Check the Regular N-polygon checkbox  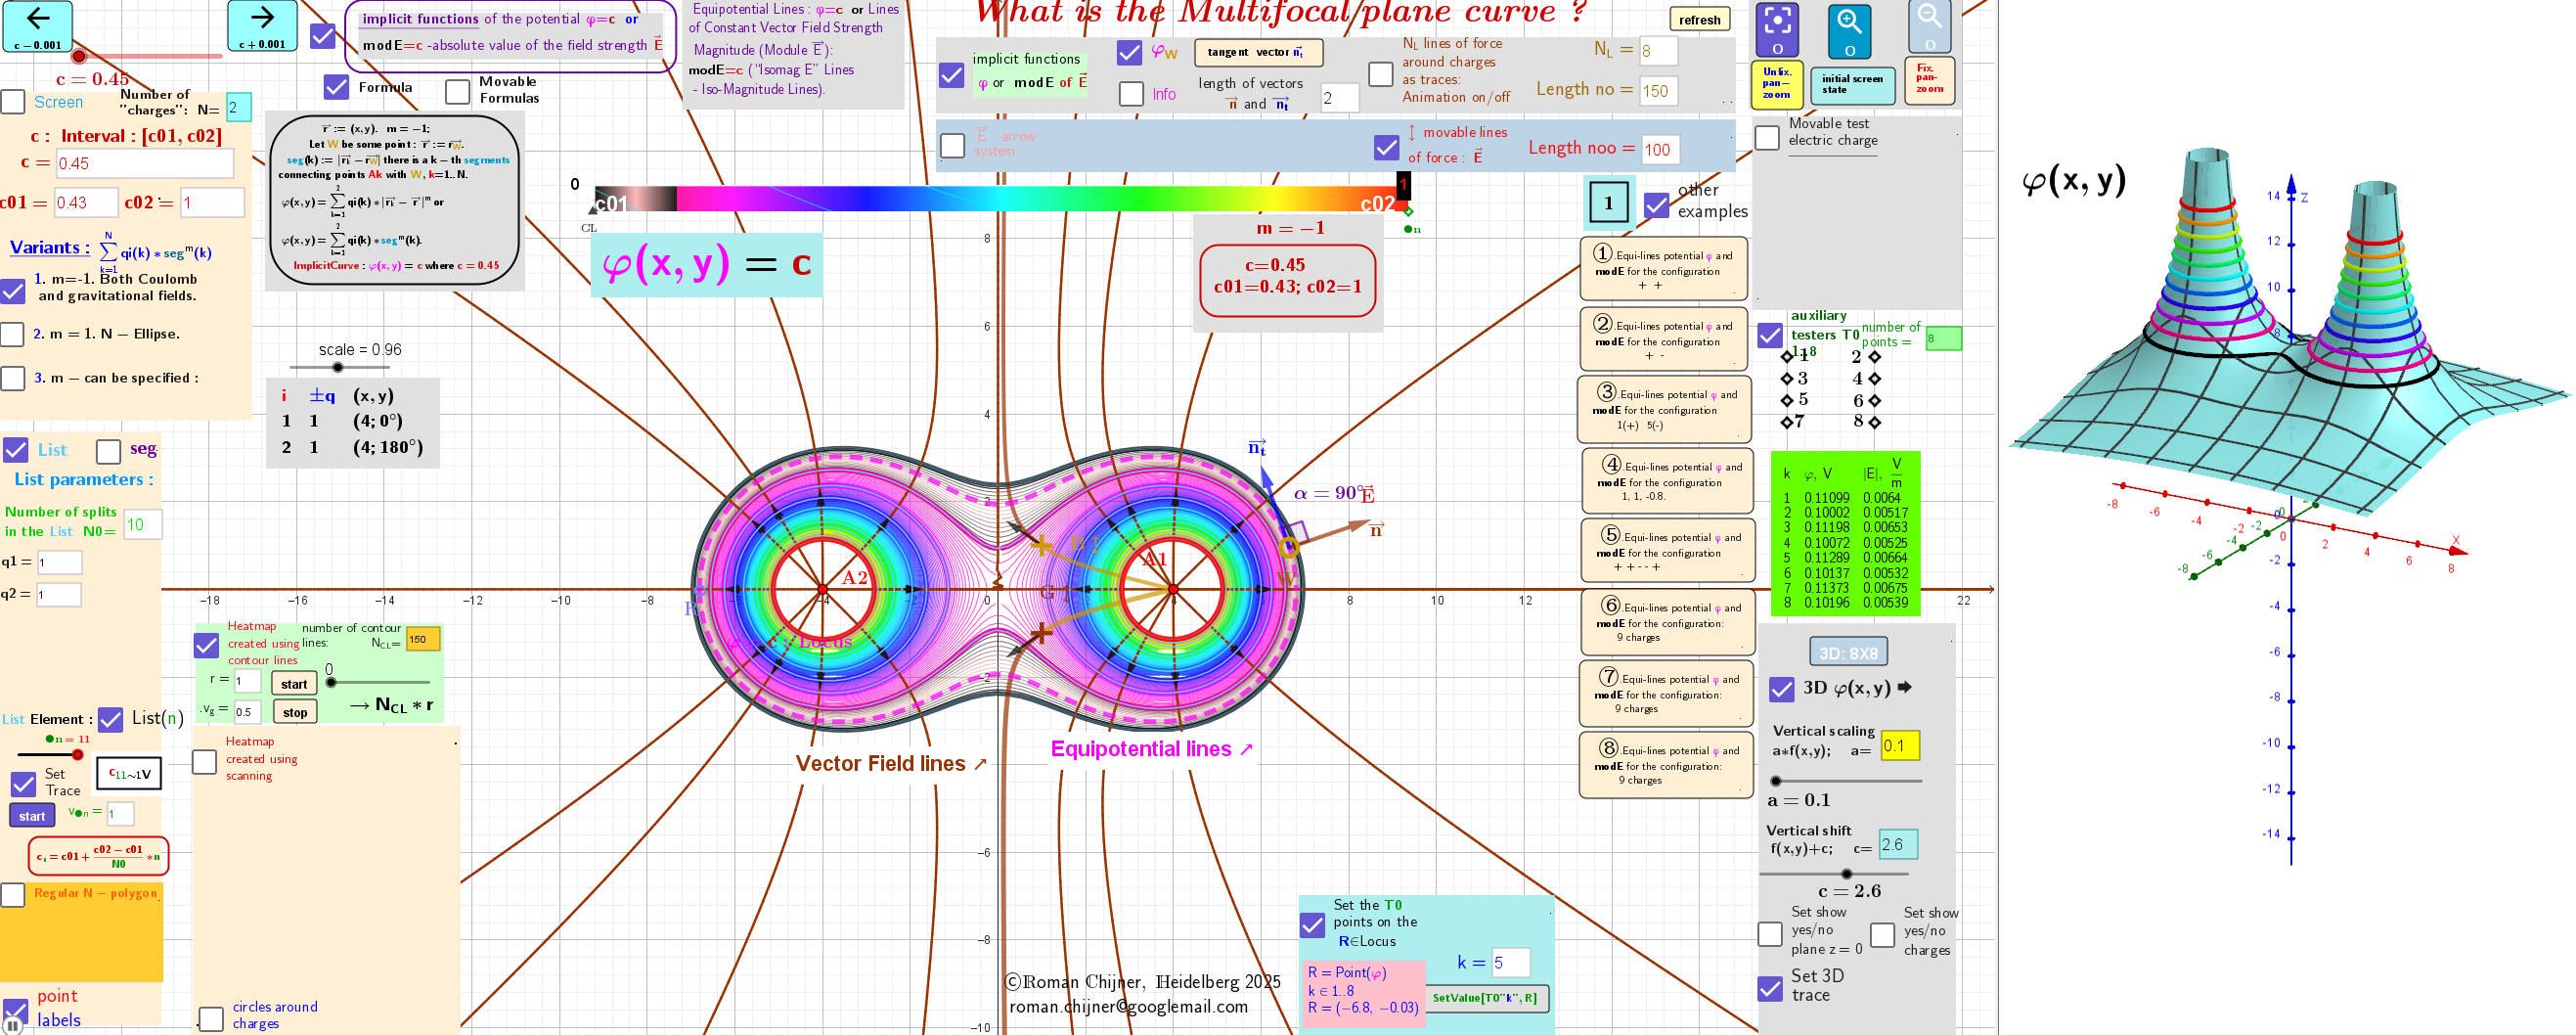[13, 894]
